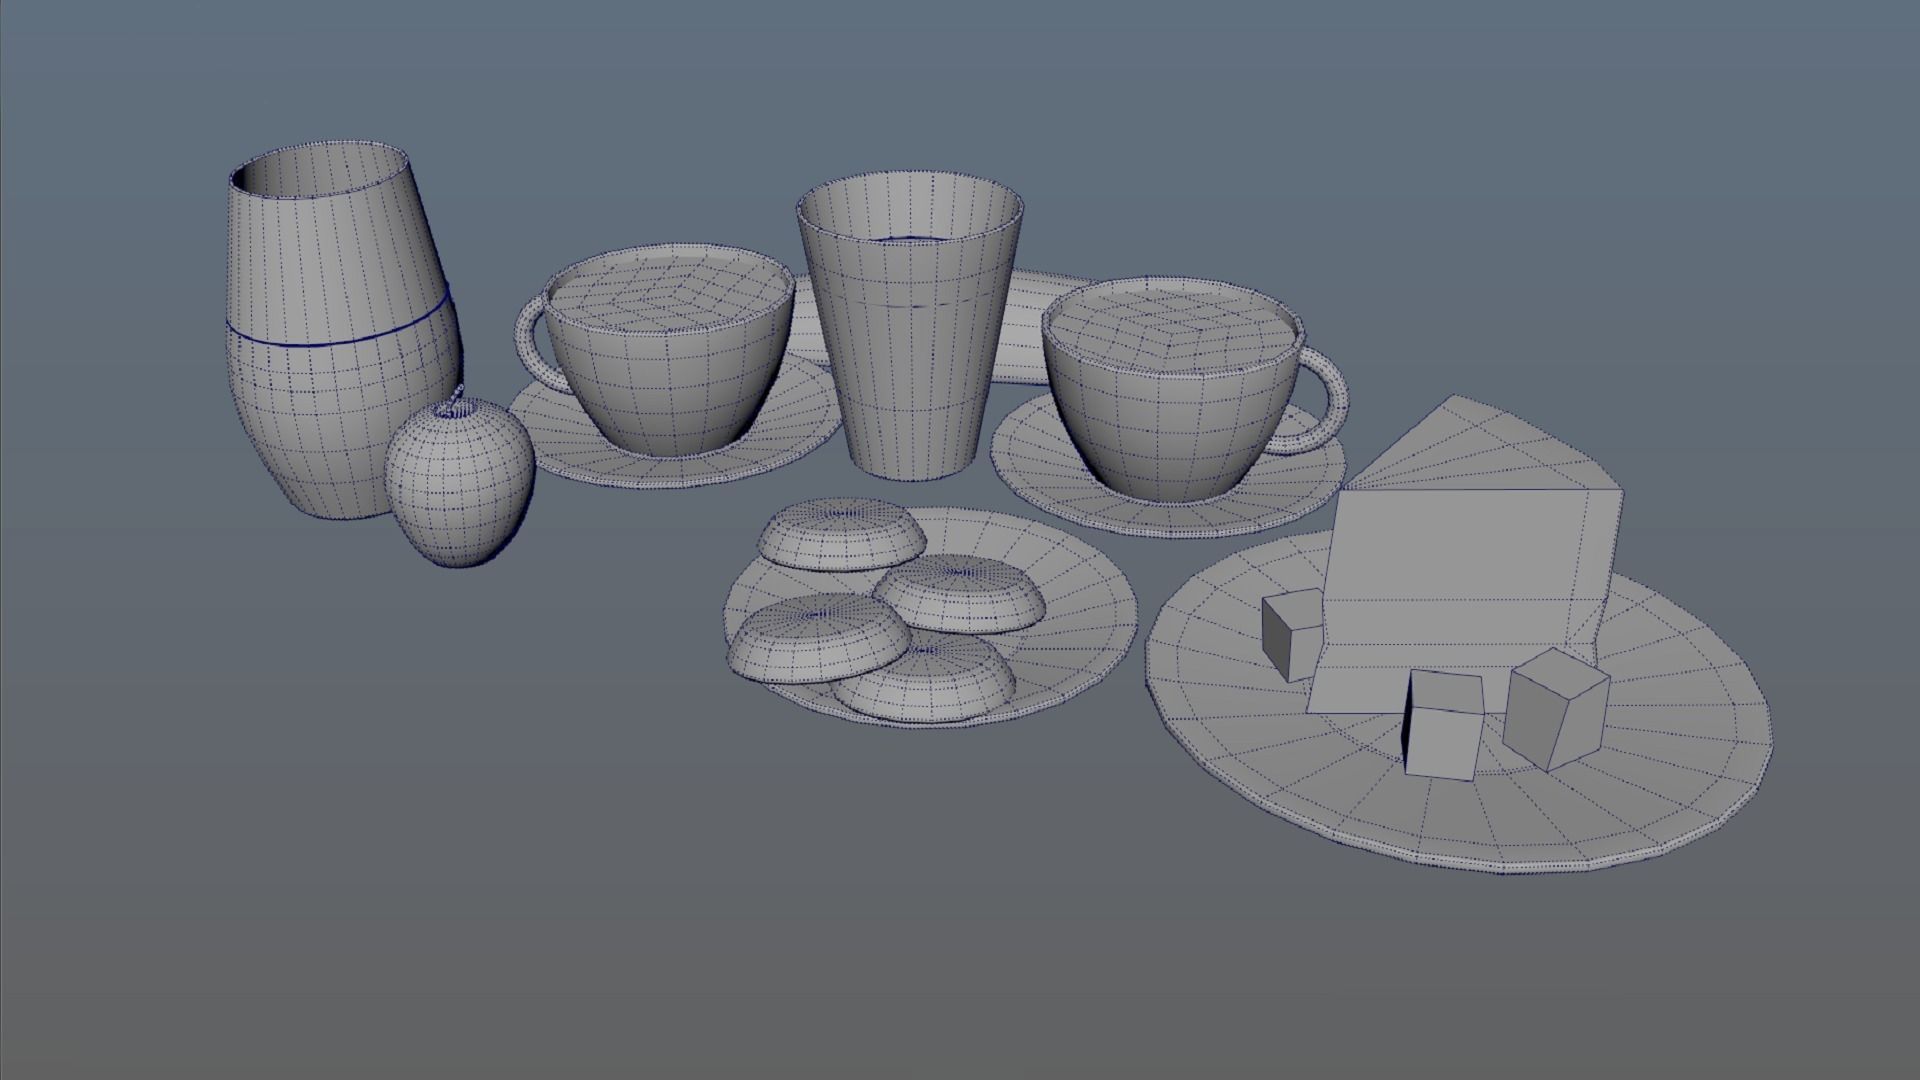Screen dimensions: 1920x1080
Task: Click the elongated object behind the glass
Action: click(x=1025, y=325)
